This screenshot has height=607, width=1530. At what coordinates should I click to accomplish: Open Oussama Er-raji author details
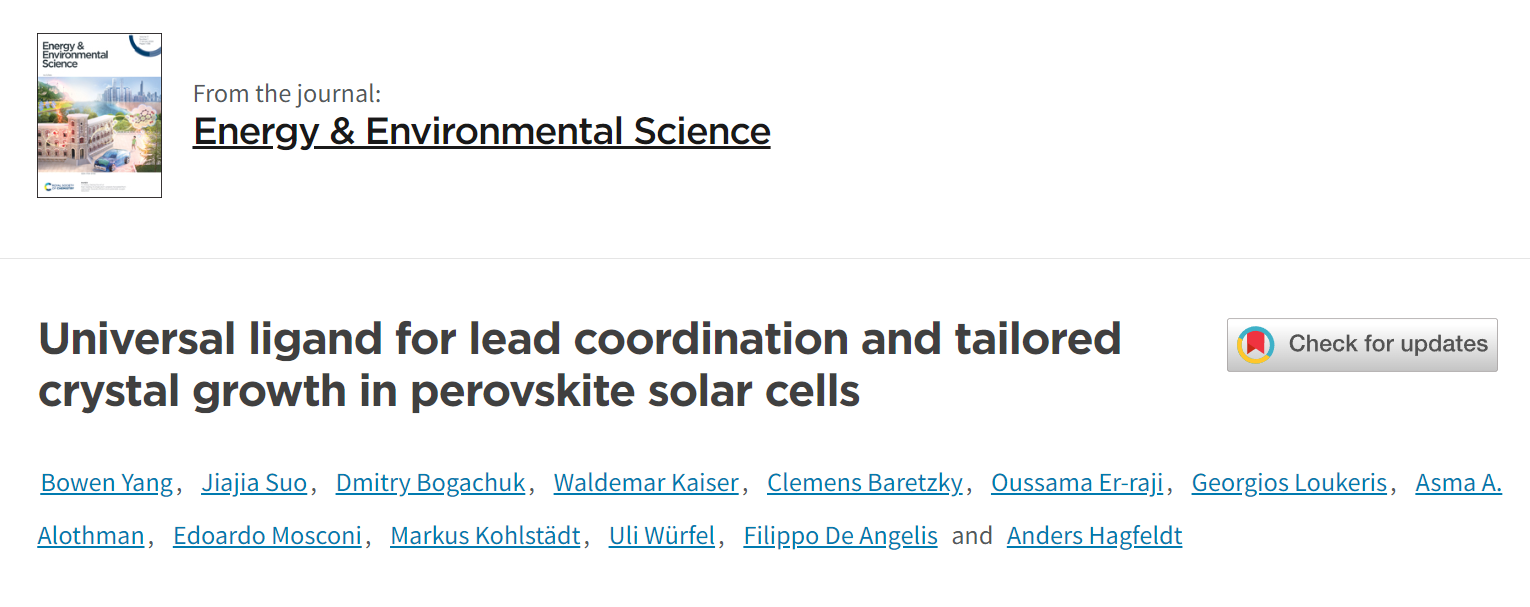click(x=1077, y=483)
